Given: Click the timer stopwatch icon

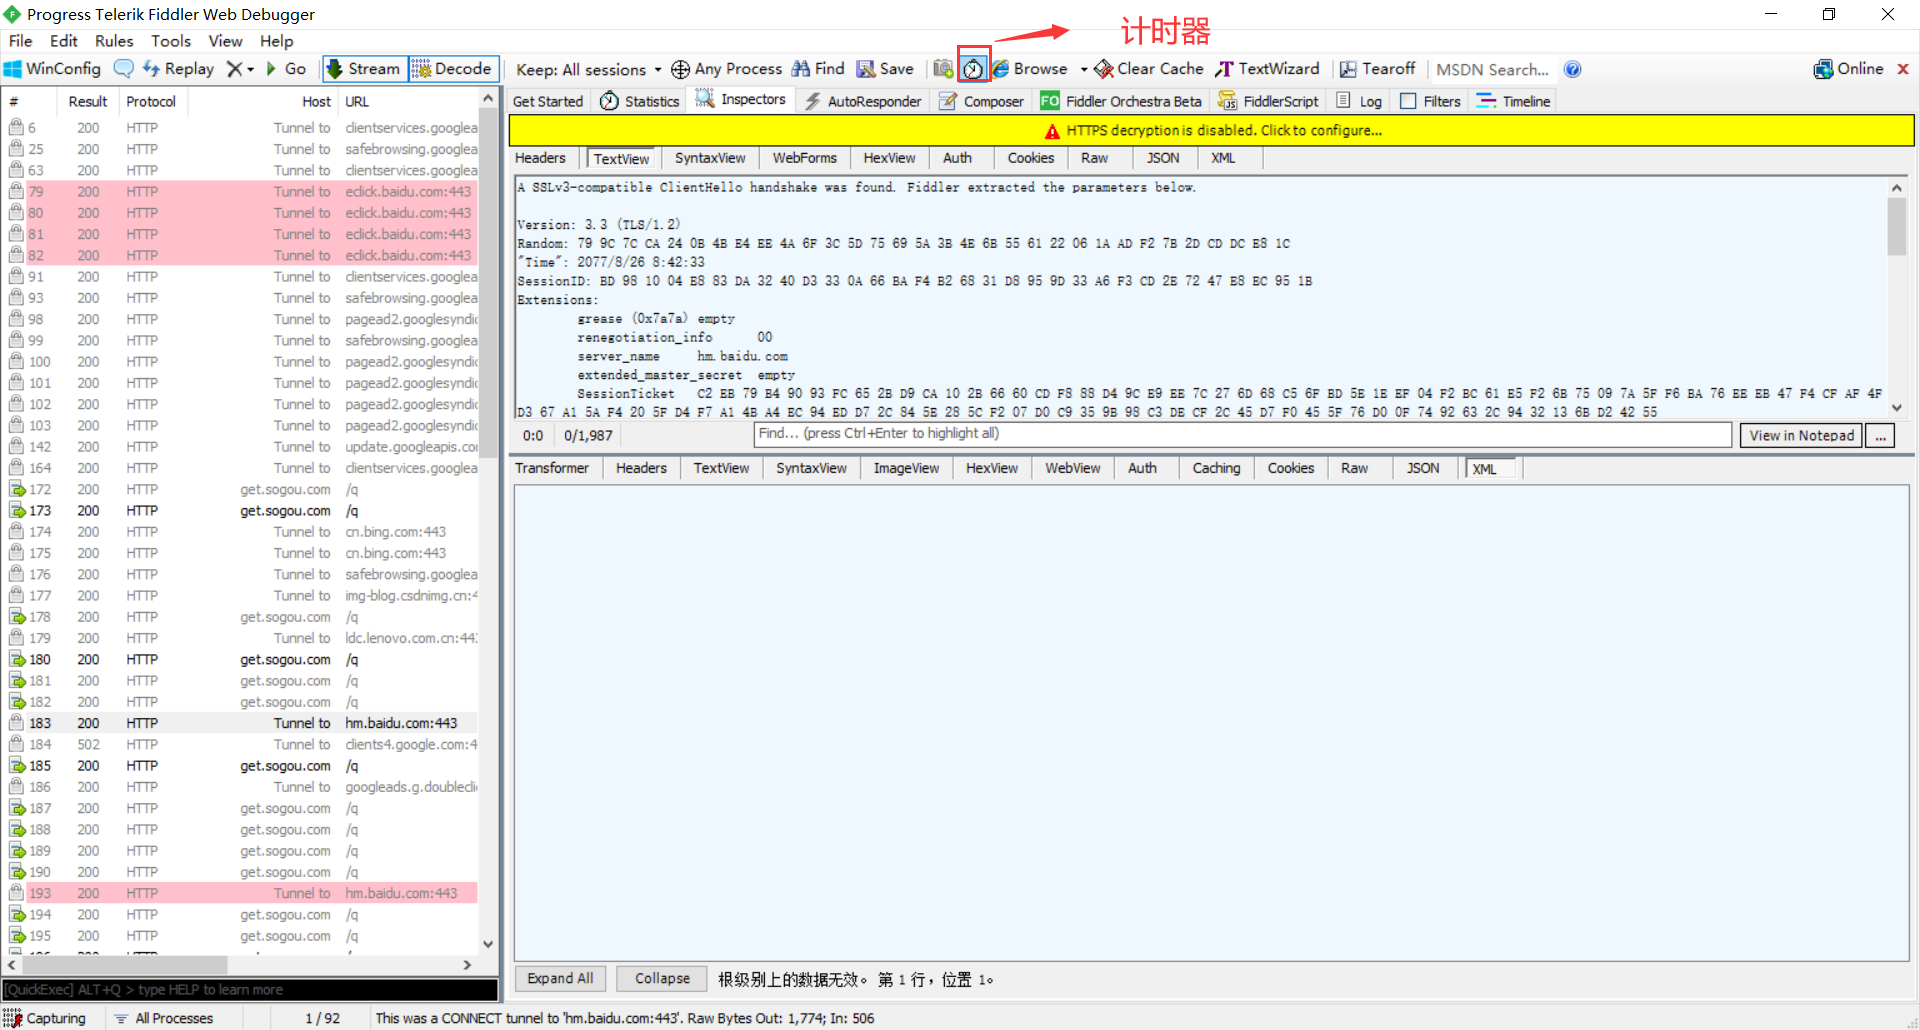Looking at the screenshot, I should pyautogui.click(x=973, y=69).
